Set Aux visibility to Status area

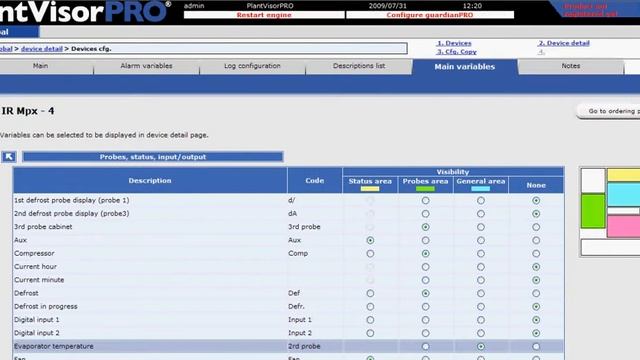click(x=370, y=240)
